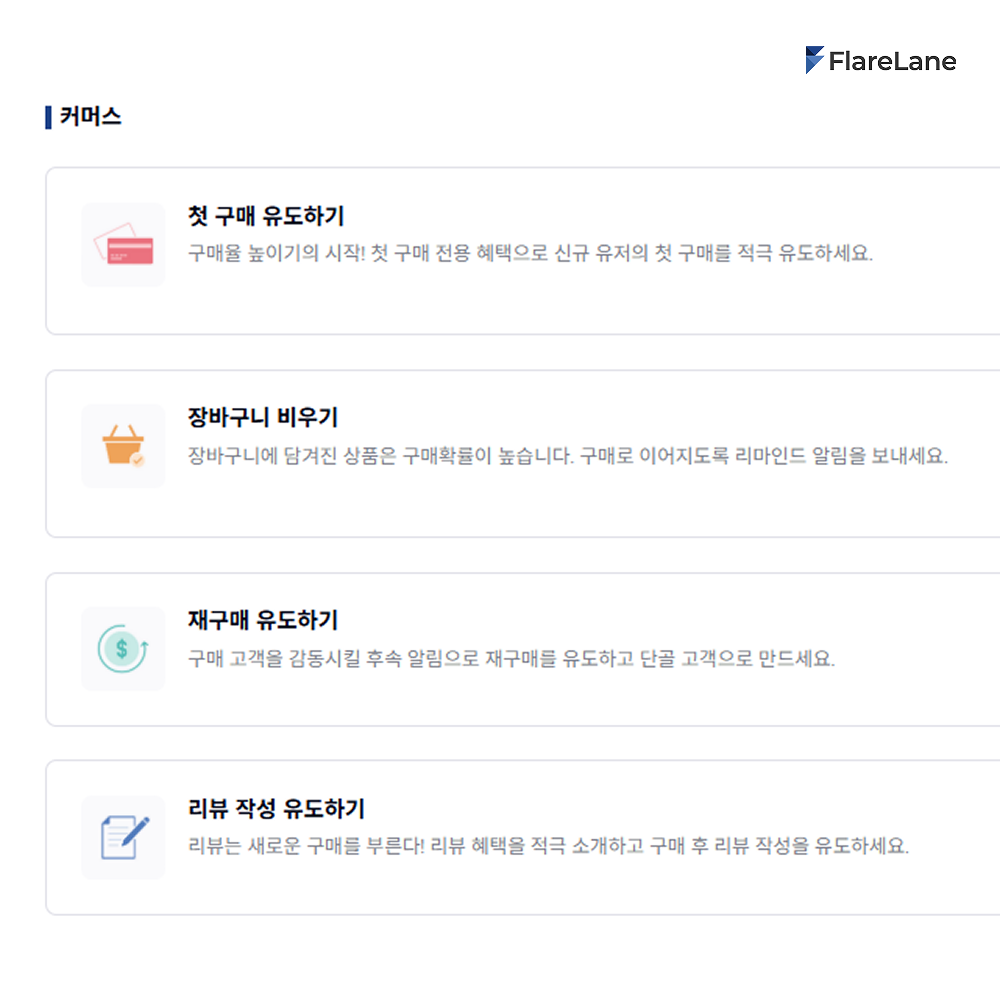This screenshot has height=1000, width=1000.
Task: Open the 리뷰 작성 유도하기 template card
Action: 523,837
